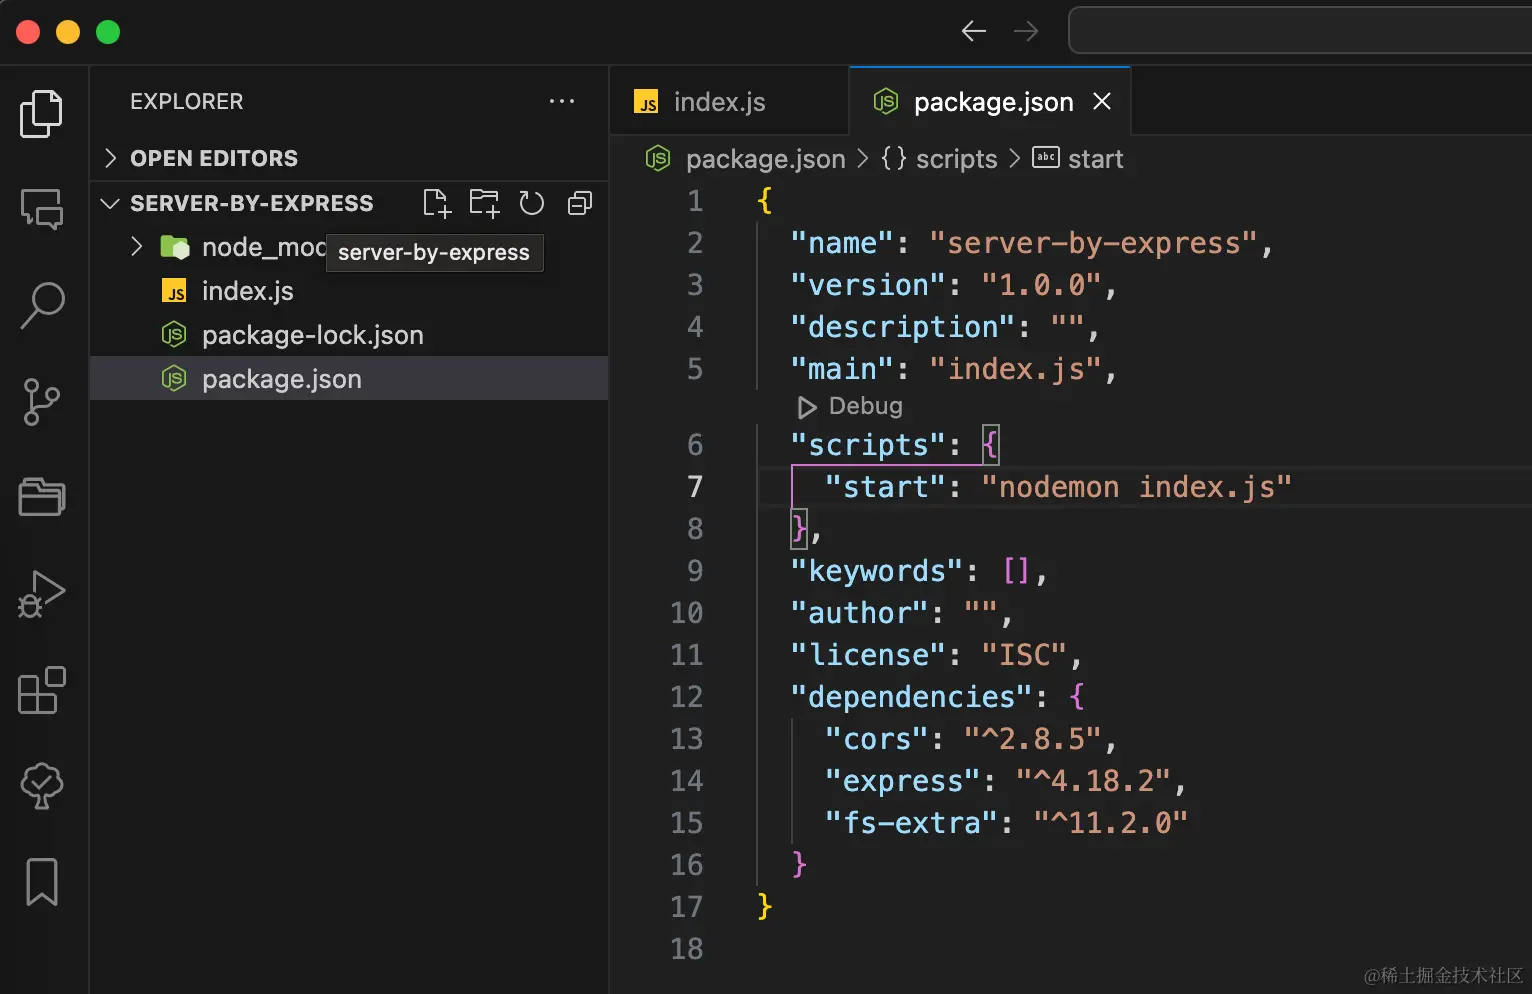Click the "server-by-express" name value
This screenshot has width=1532, height=994.
pos(1093,243)
